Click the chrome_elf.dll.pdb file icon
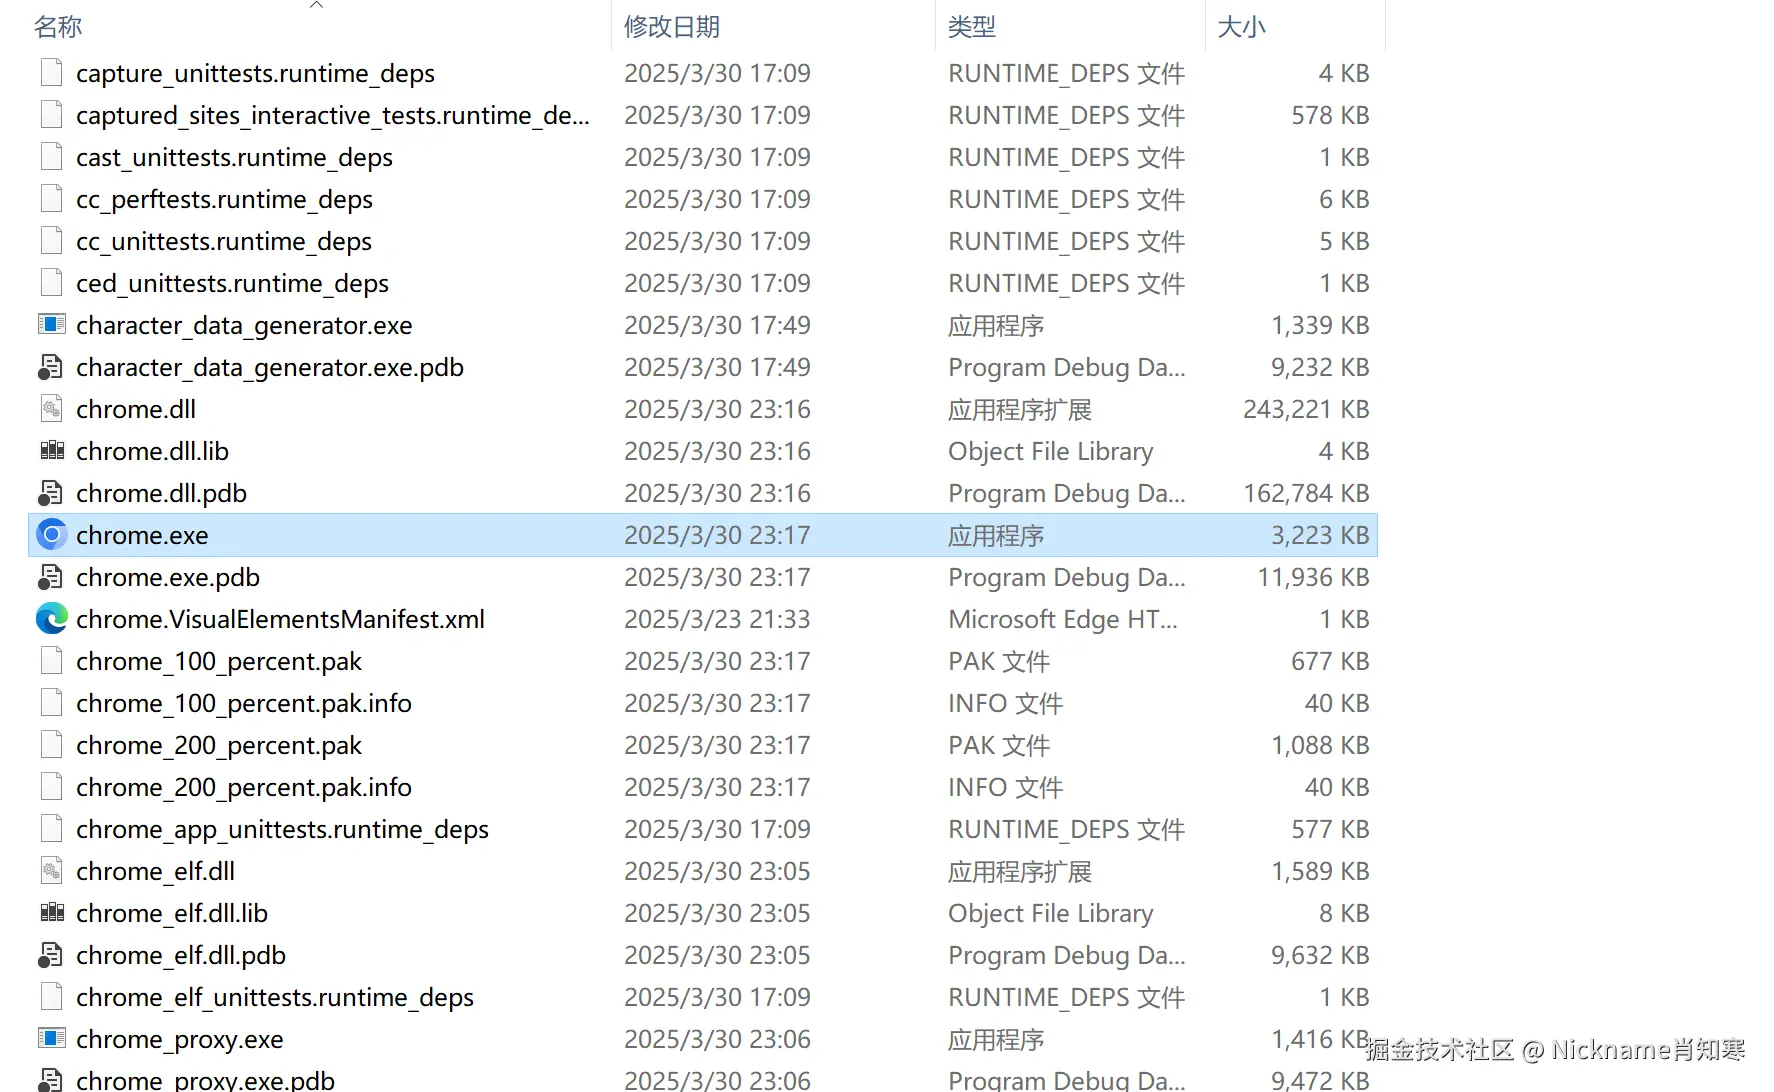Screen dimensions: 1774x1092 click(50, 955)
